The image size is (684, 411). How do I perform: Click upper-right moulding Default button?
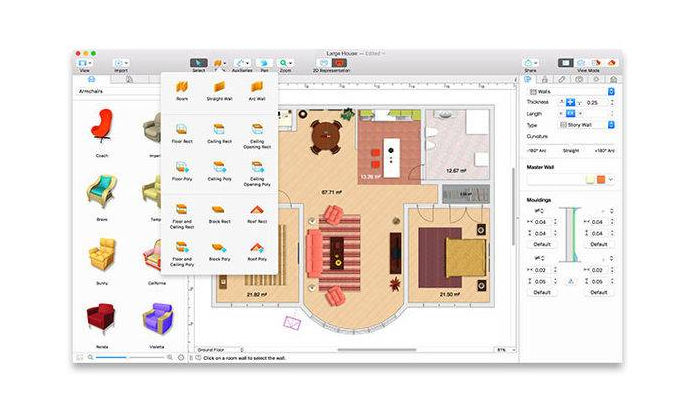pos(599,244)
